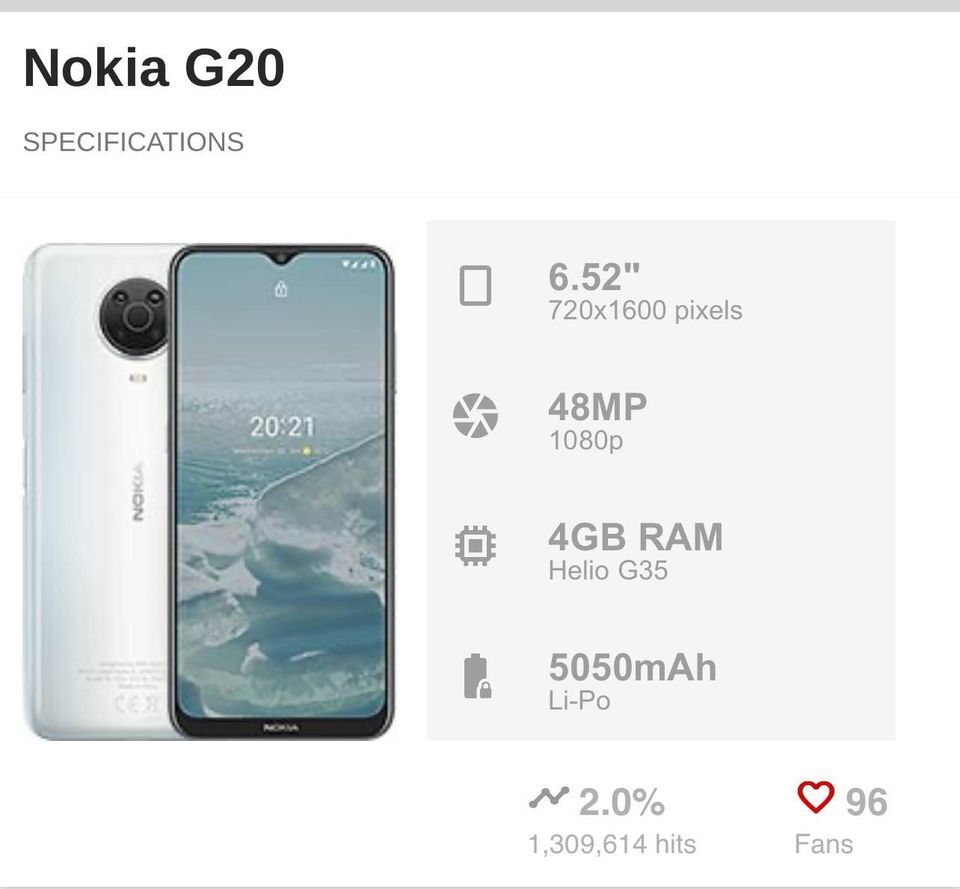Click the Nokia G20 title

[x=154, y=68]
